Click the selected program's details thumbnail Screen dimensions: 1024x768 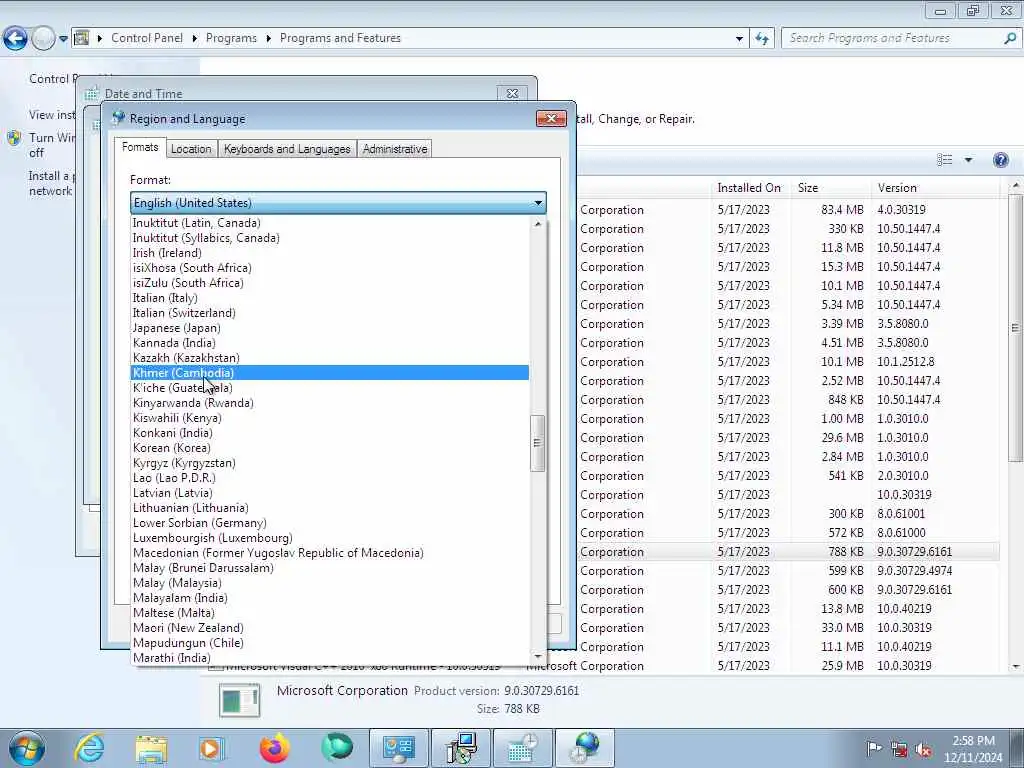[x=240, y=699]
